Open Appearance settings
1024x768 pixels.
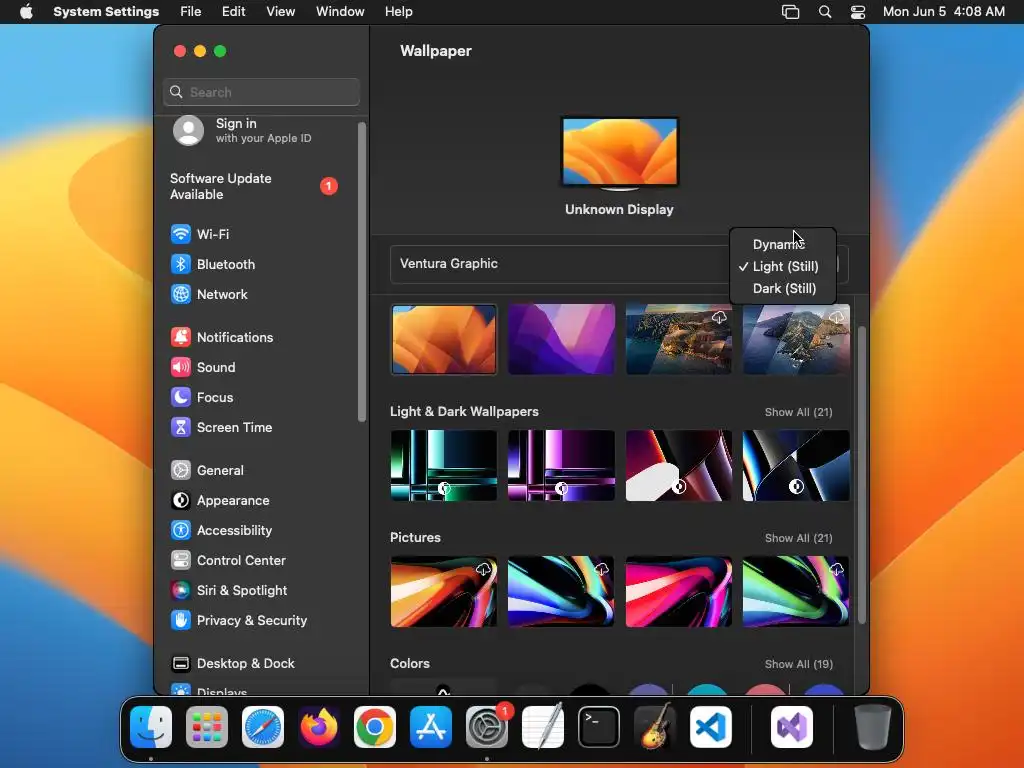pyautogui.click(x=219, y=500)
